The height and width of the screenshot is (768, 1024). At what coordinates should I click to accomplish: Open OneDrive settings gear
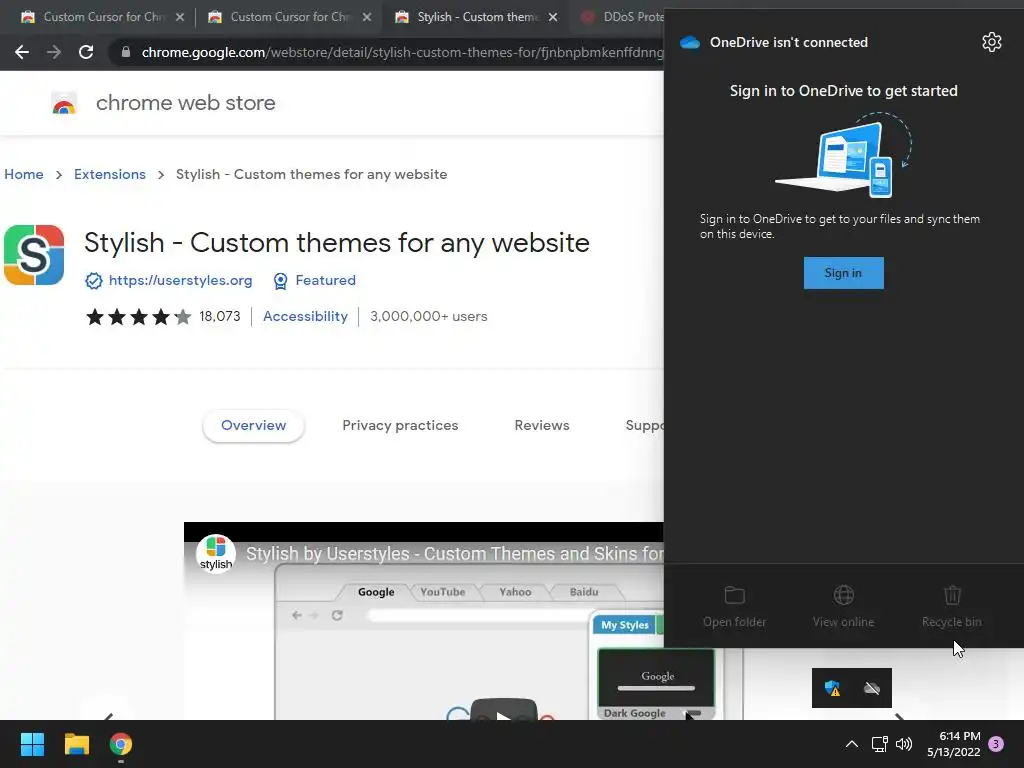[991, 42]
